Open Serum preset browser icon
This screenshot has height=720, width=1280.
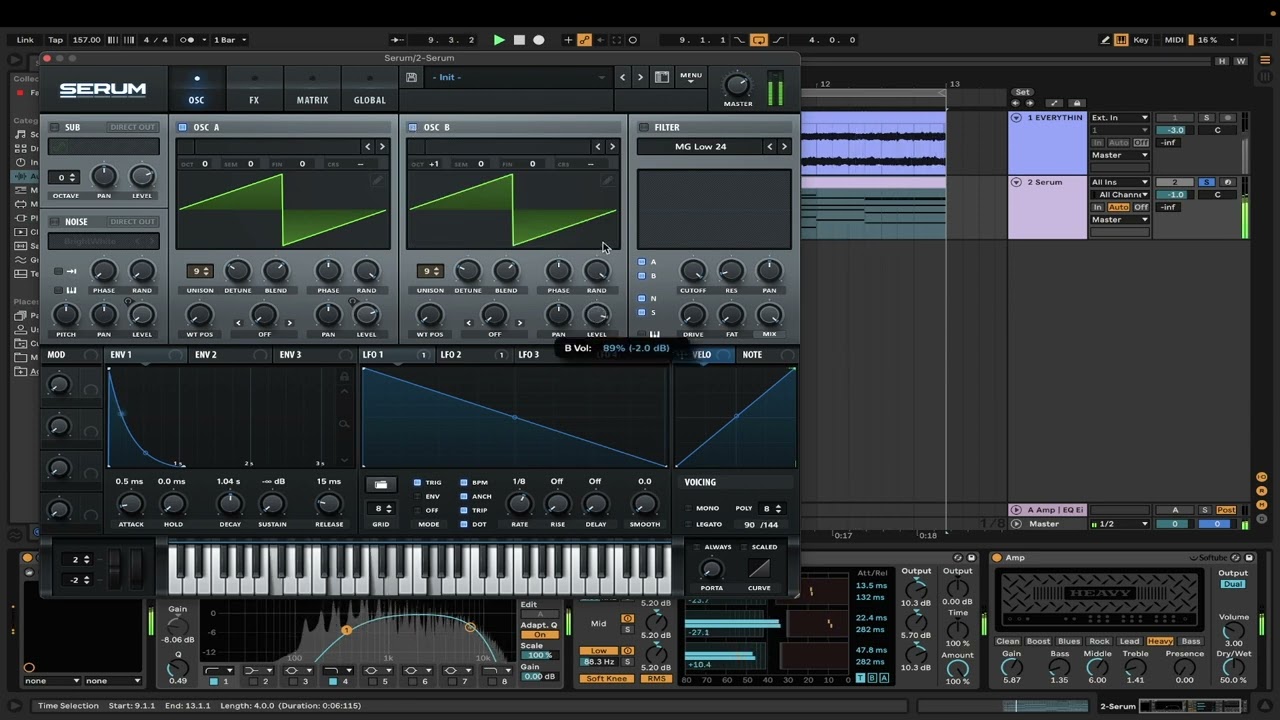[x=662, y=77]
